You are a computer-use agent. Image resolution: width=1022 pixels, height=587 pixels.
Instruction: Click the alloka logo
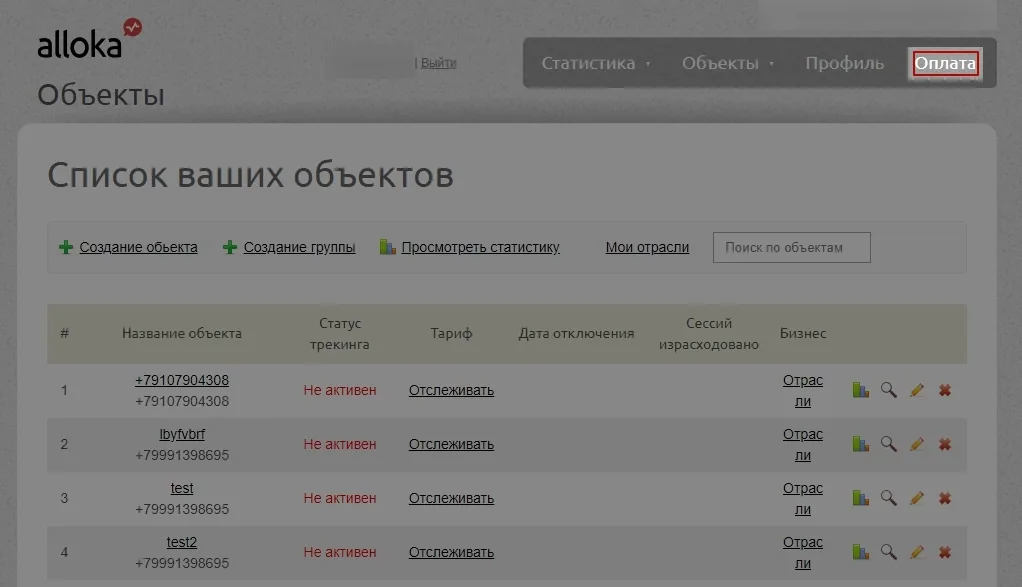[x=89, y=39]
